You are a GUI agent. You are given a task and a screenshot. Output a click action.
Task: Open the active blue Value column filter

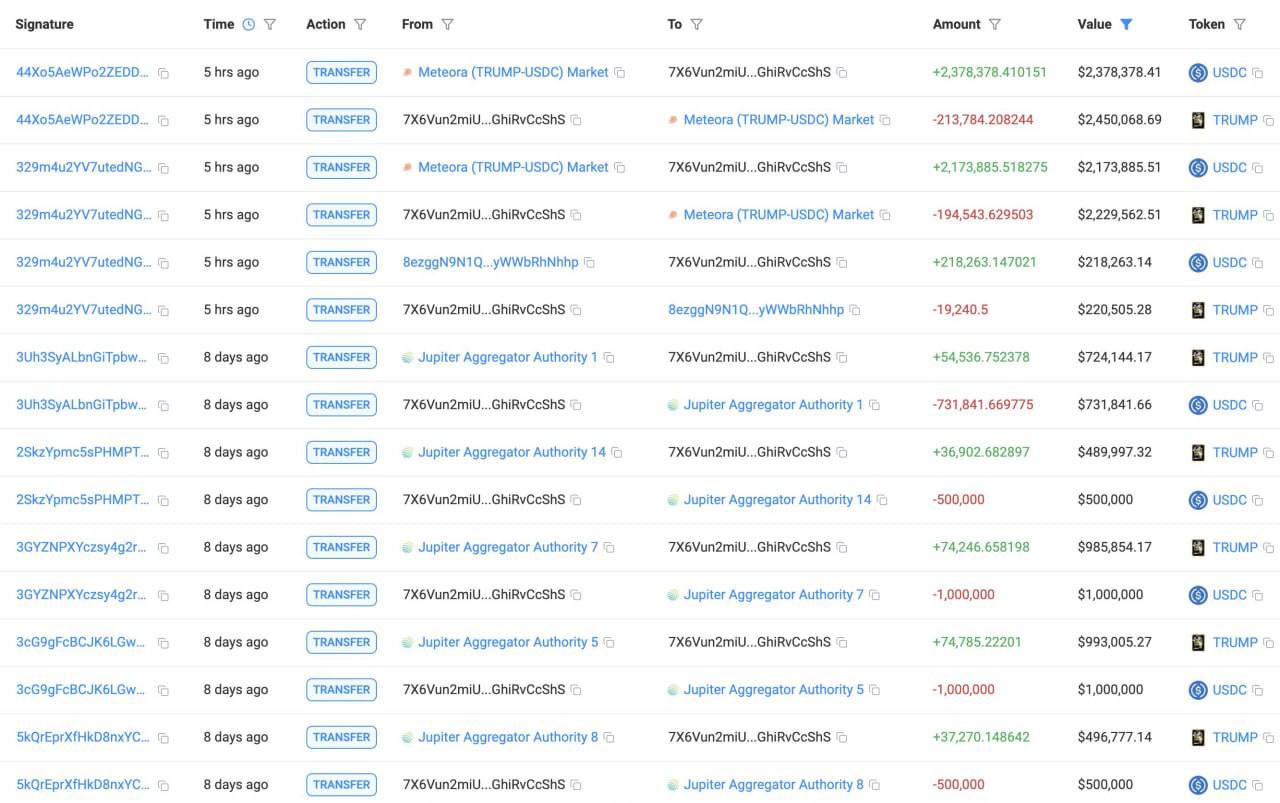pyautogui.click(x=1126, y=24)
